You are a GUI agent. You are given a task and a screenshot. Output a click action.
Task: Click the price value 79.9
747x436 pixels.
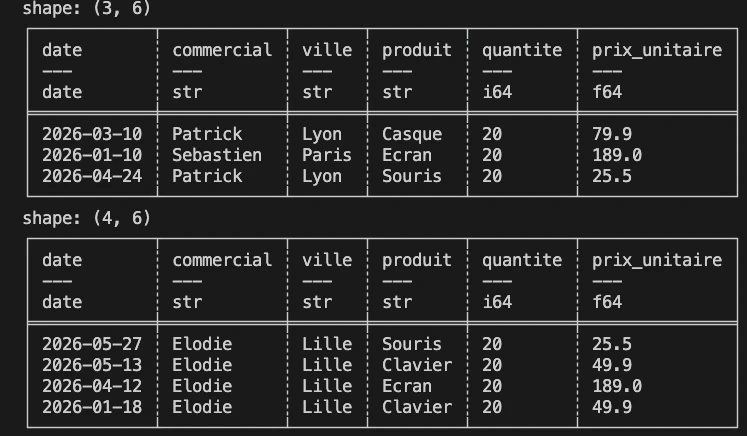[x=612, y=134]
